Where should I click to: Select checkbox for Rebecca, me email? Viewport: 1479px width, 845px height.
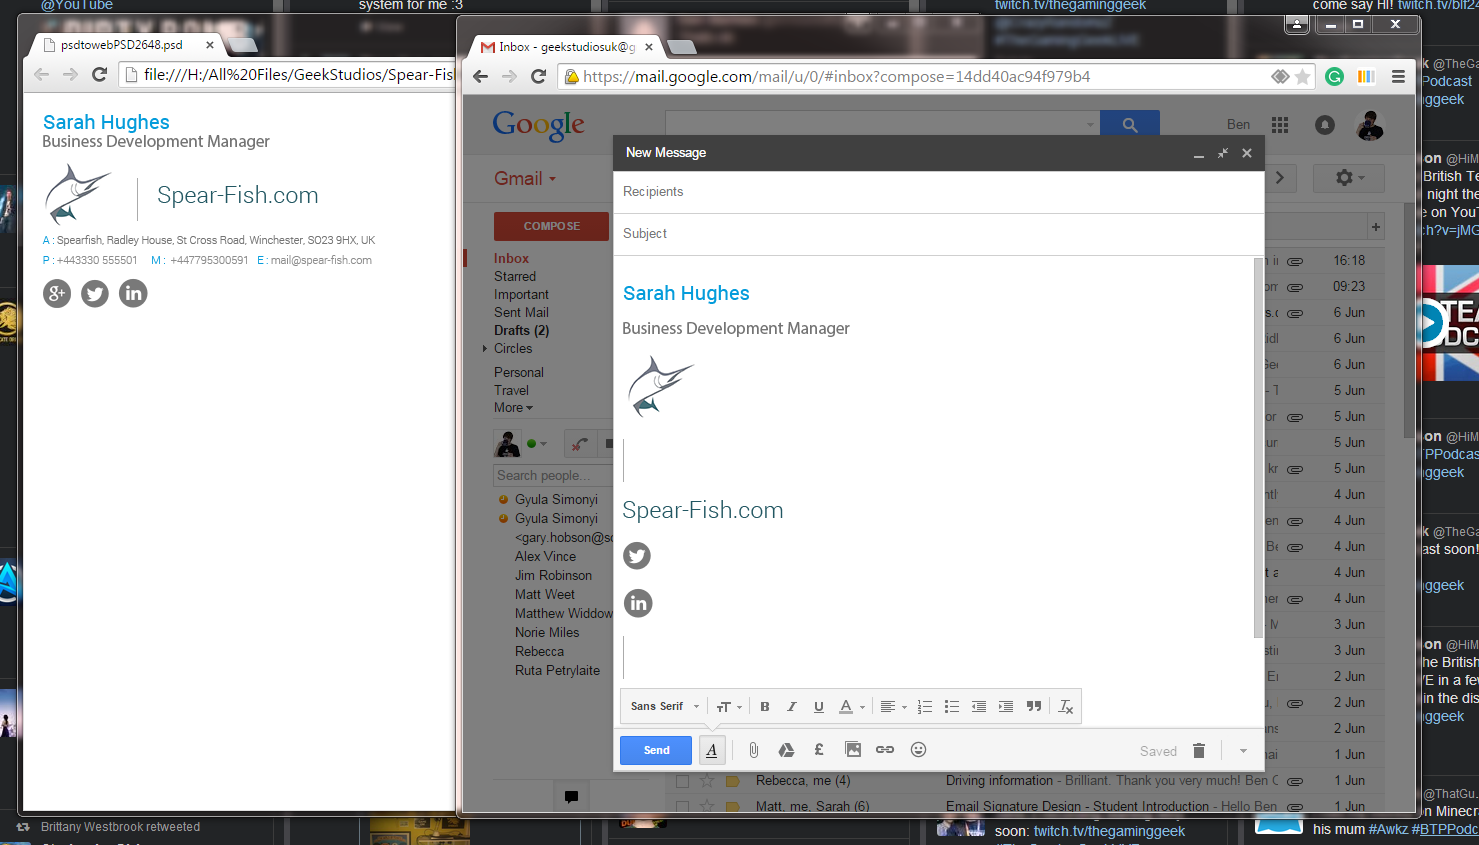coord(682,781)
